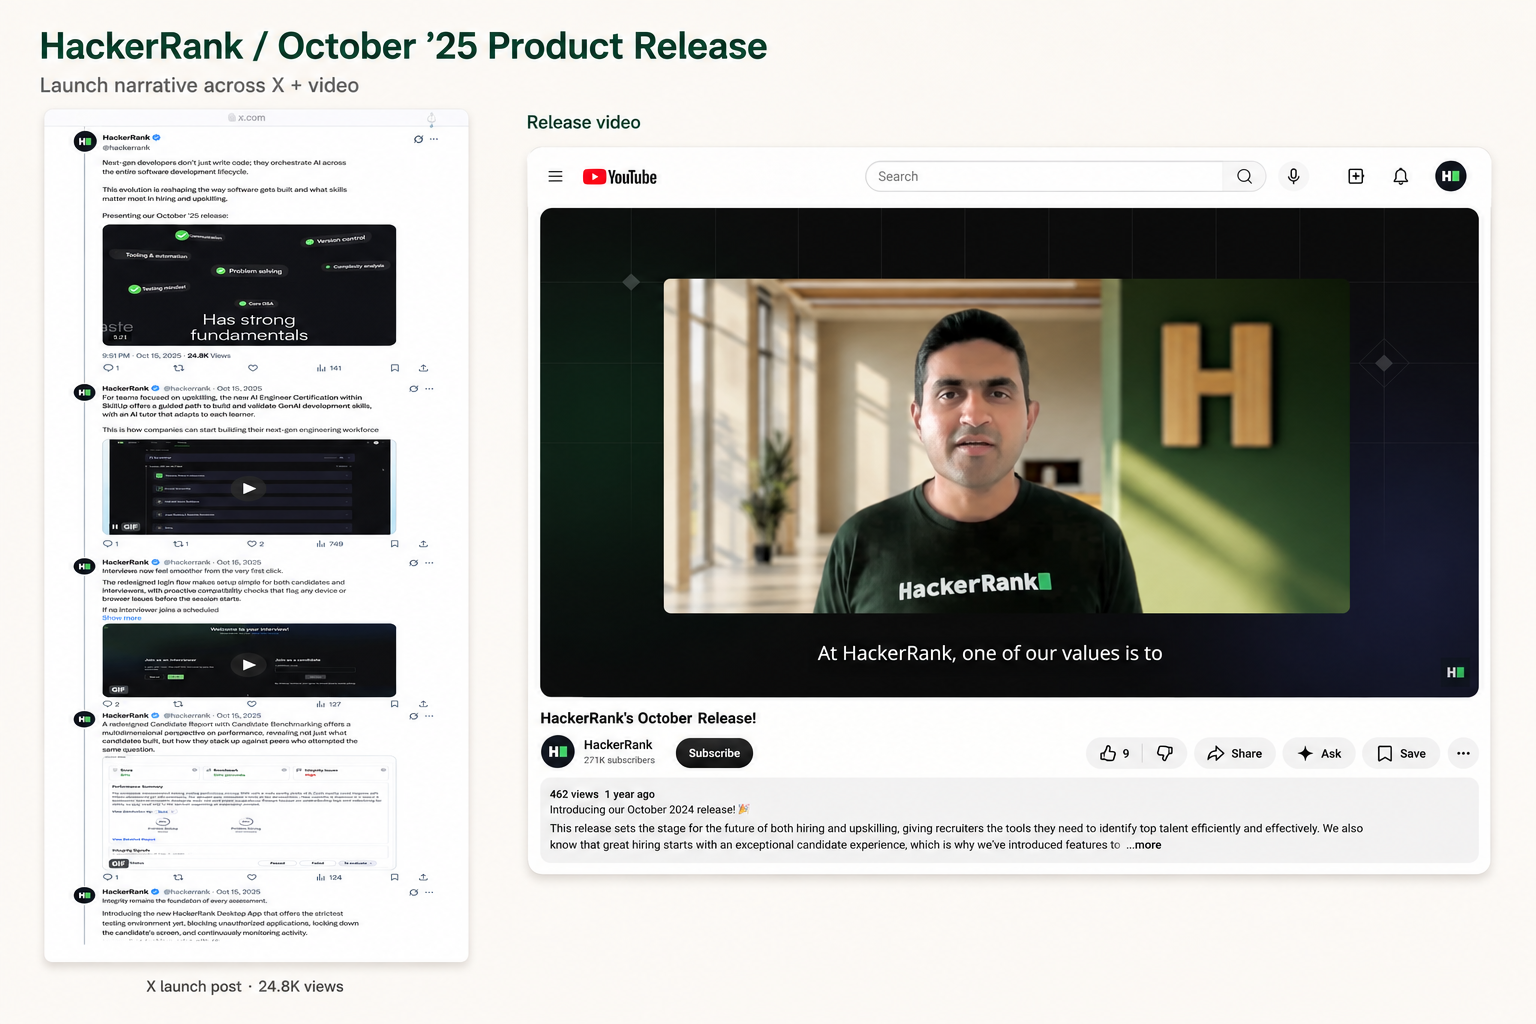1536x1024 pixels.
Task: Click the Grok icon on the first HackerRank tweet
Action: (418, 139)
